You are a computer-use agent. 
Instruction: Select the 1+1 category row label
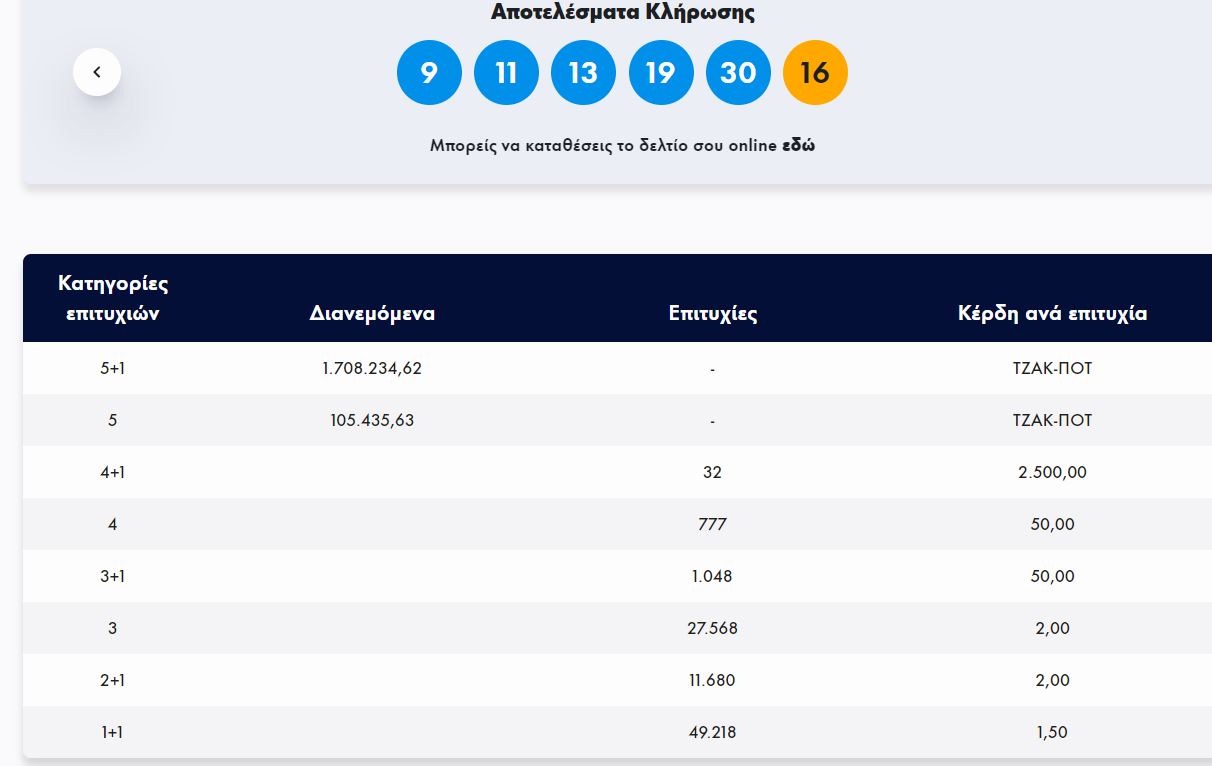coord(113,732)
